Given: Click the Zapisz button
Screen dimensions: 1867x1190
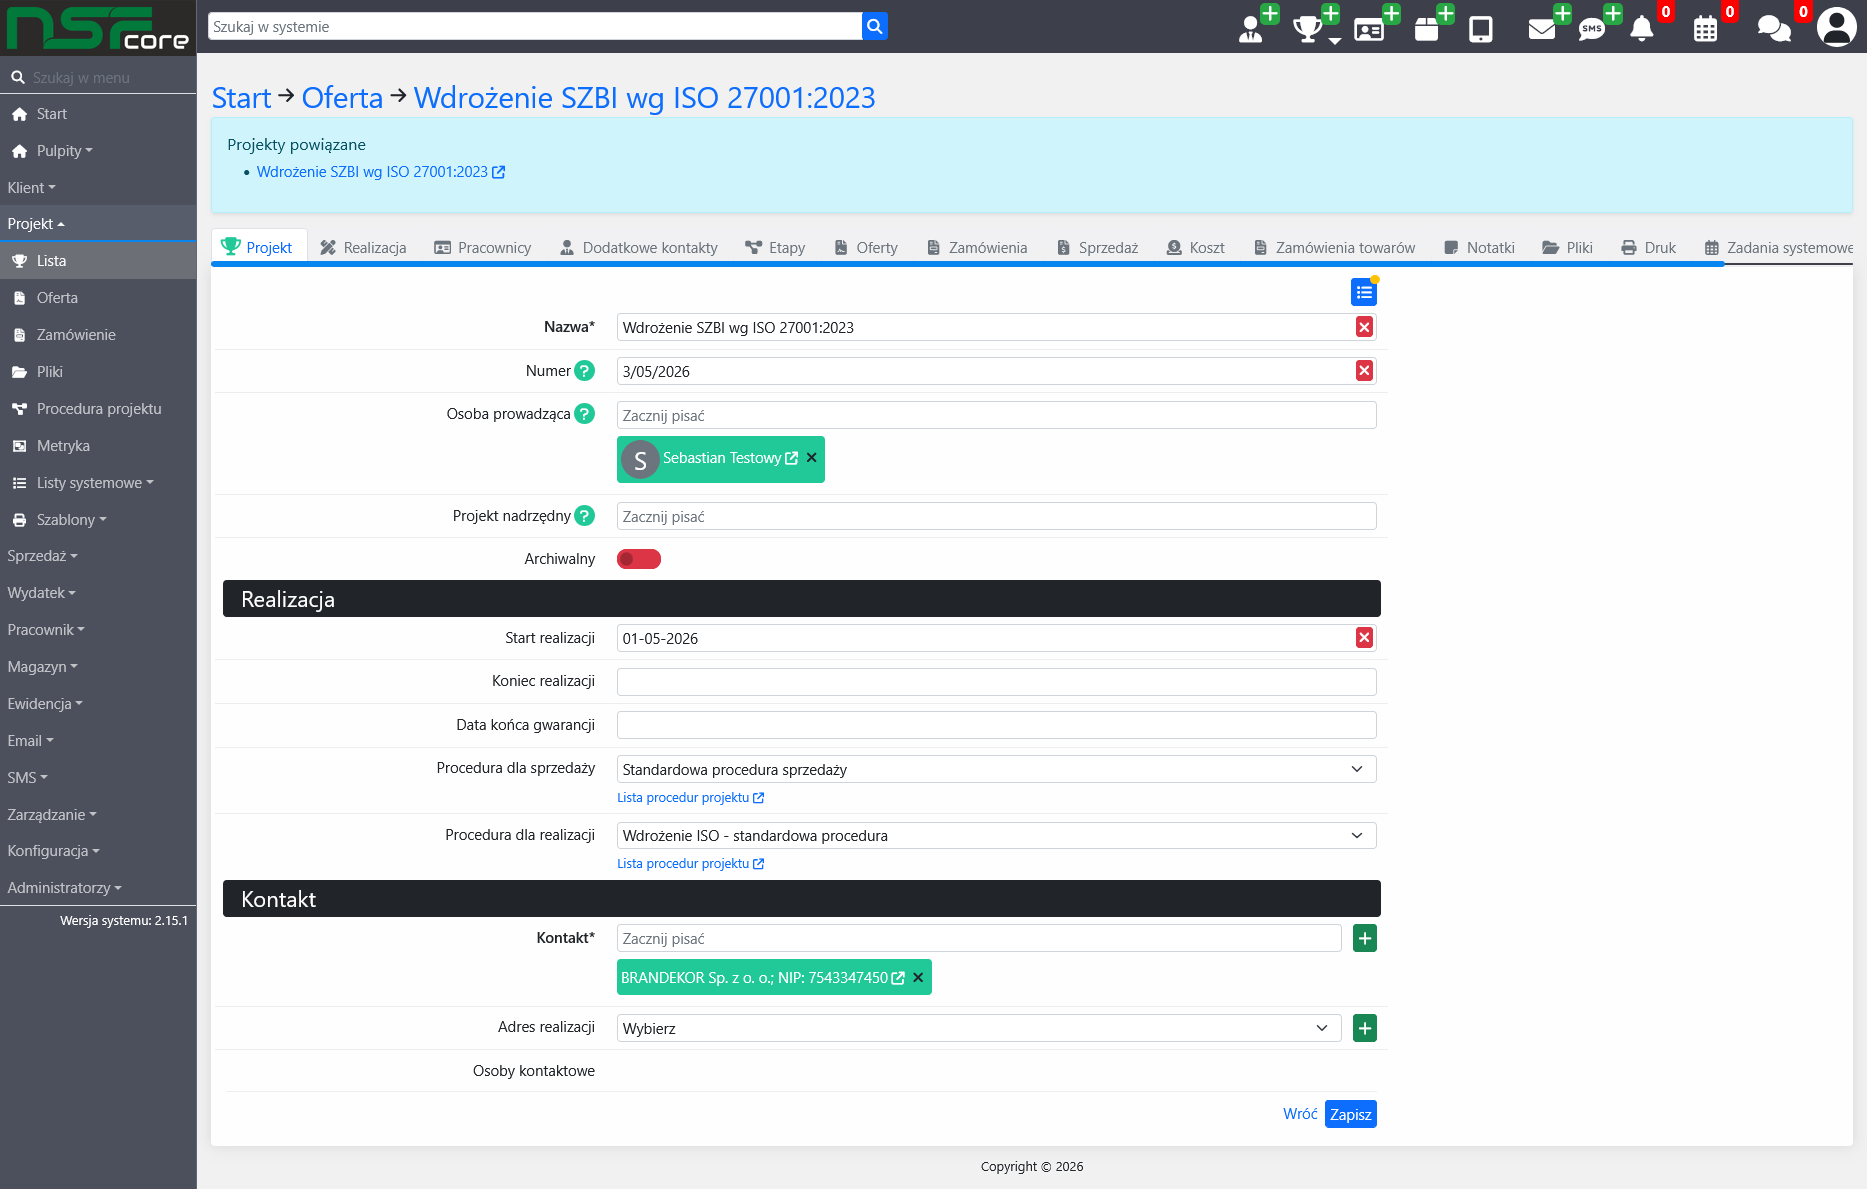Looking at the screenshot, I should [x=1351, y=1114].
